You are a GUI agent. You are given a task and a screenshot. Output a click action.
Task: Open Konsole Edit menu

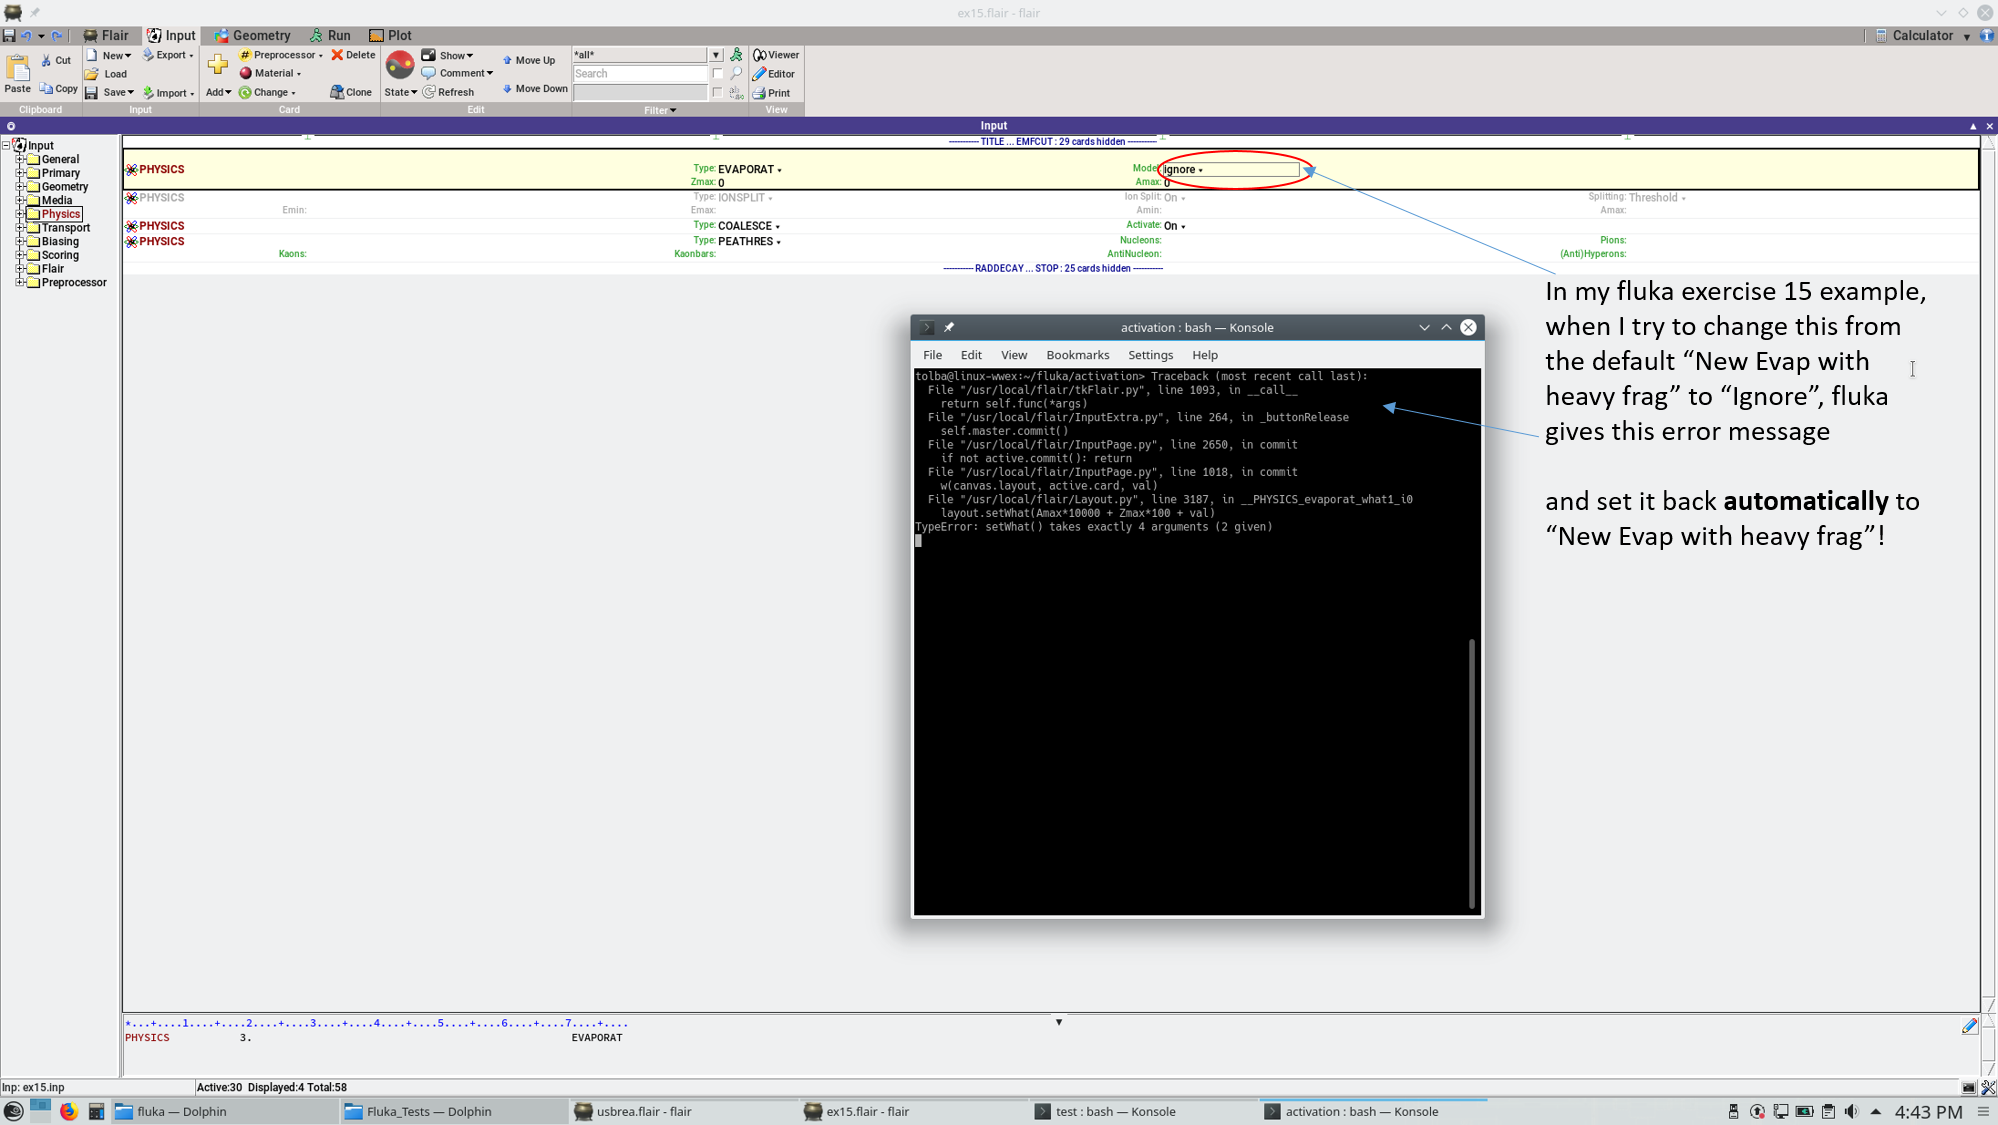pyautogui.click(x=970, y=355)
